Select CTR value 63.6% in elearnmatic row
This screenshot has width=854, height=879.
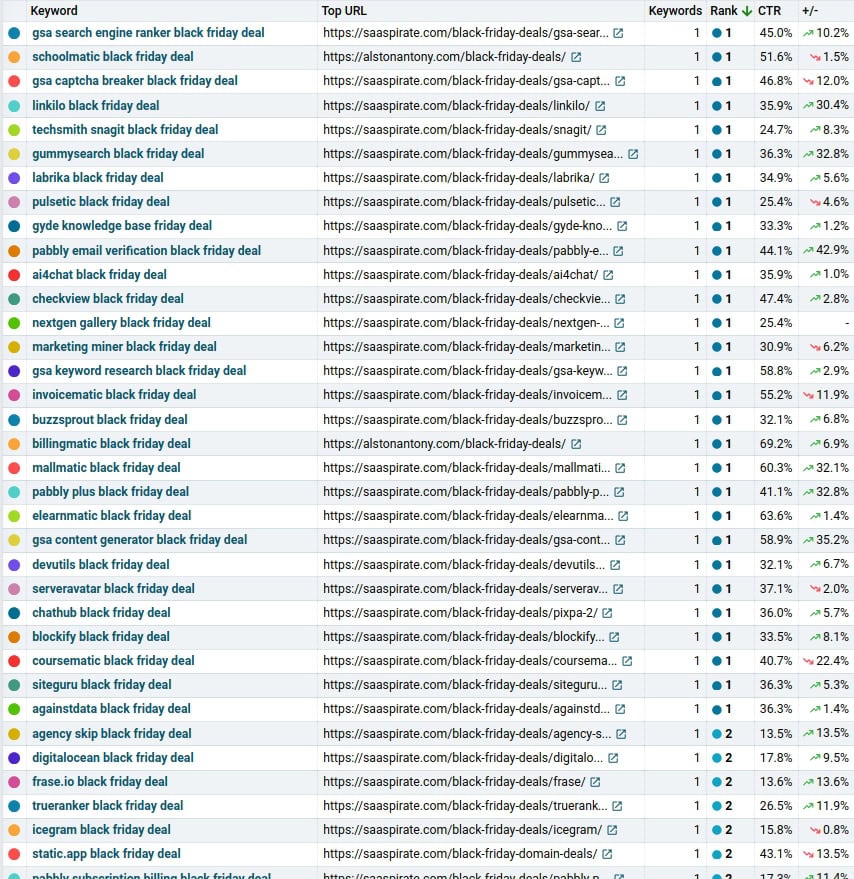click(x=775, y=516)
